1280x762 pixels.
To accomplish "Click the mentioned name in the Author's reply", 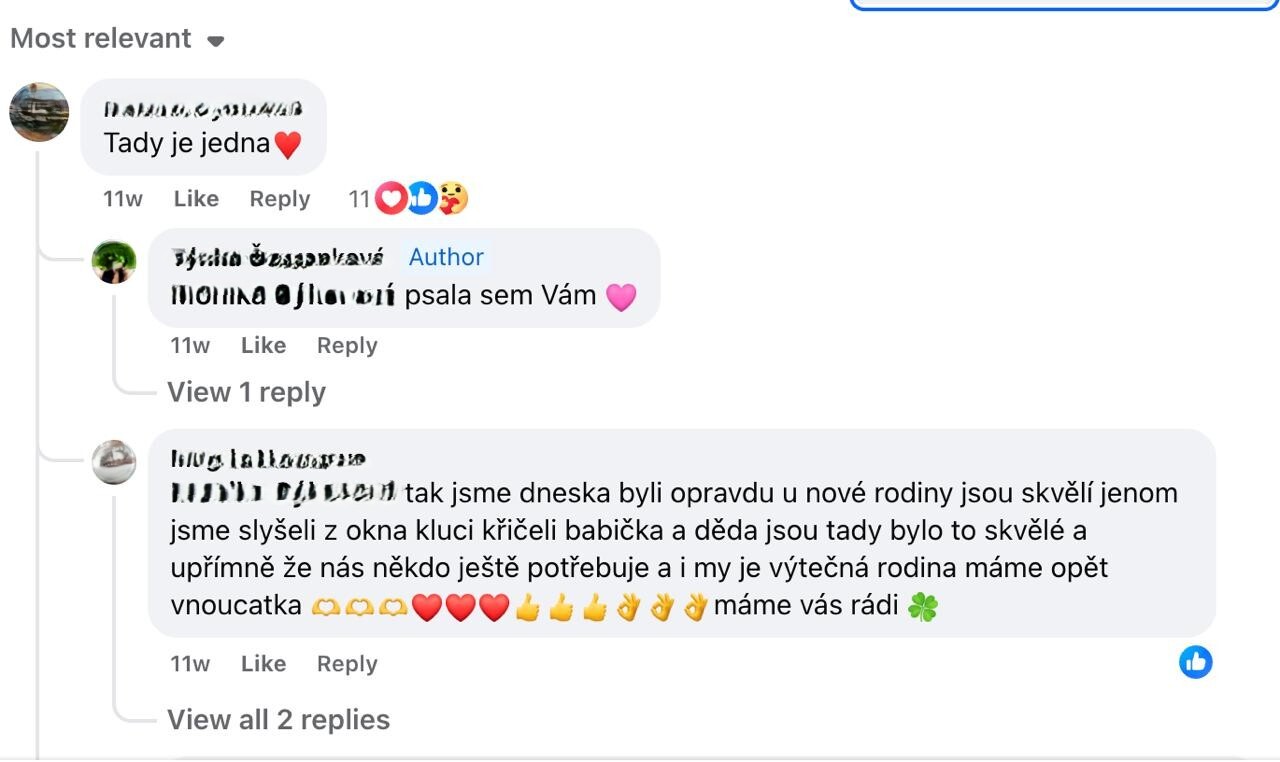I will pyautogui.click(x=283, y=296).
